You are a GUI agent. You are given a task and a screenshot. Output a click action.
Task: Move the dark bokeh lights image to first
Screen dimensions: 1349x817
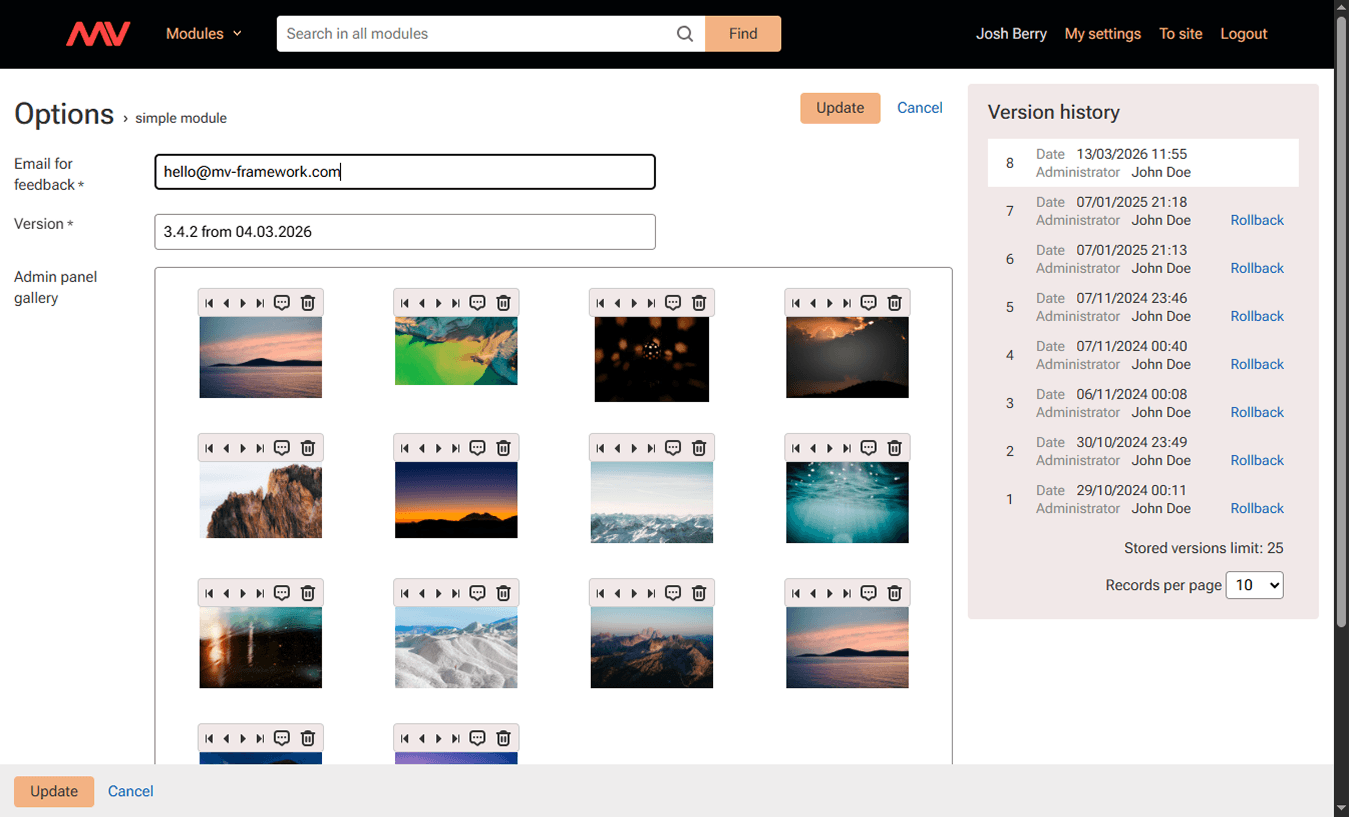pyautogui.click(x=600, y=303)
